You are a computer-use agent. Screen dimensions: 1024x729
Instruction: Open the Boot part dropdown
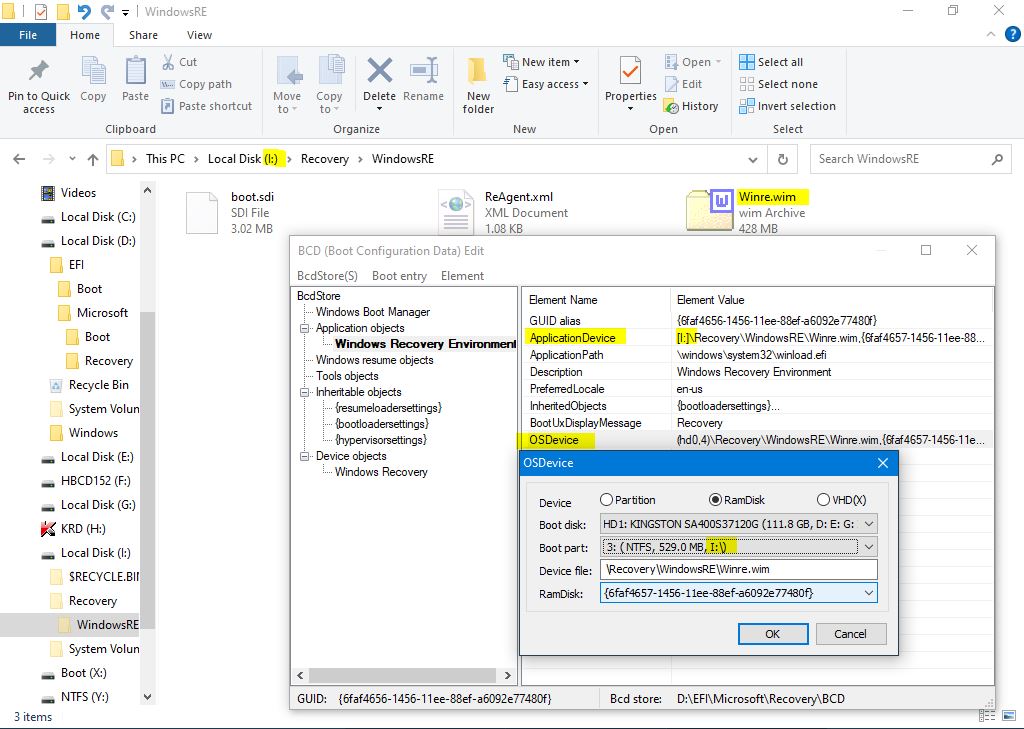(868, 547)
